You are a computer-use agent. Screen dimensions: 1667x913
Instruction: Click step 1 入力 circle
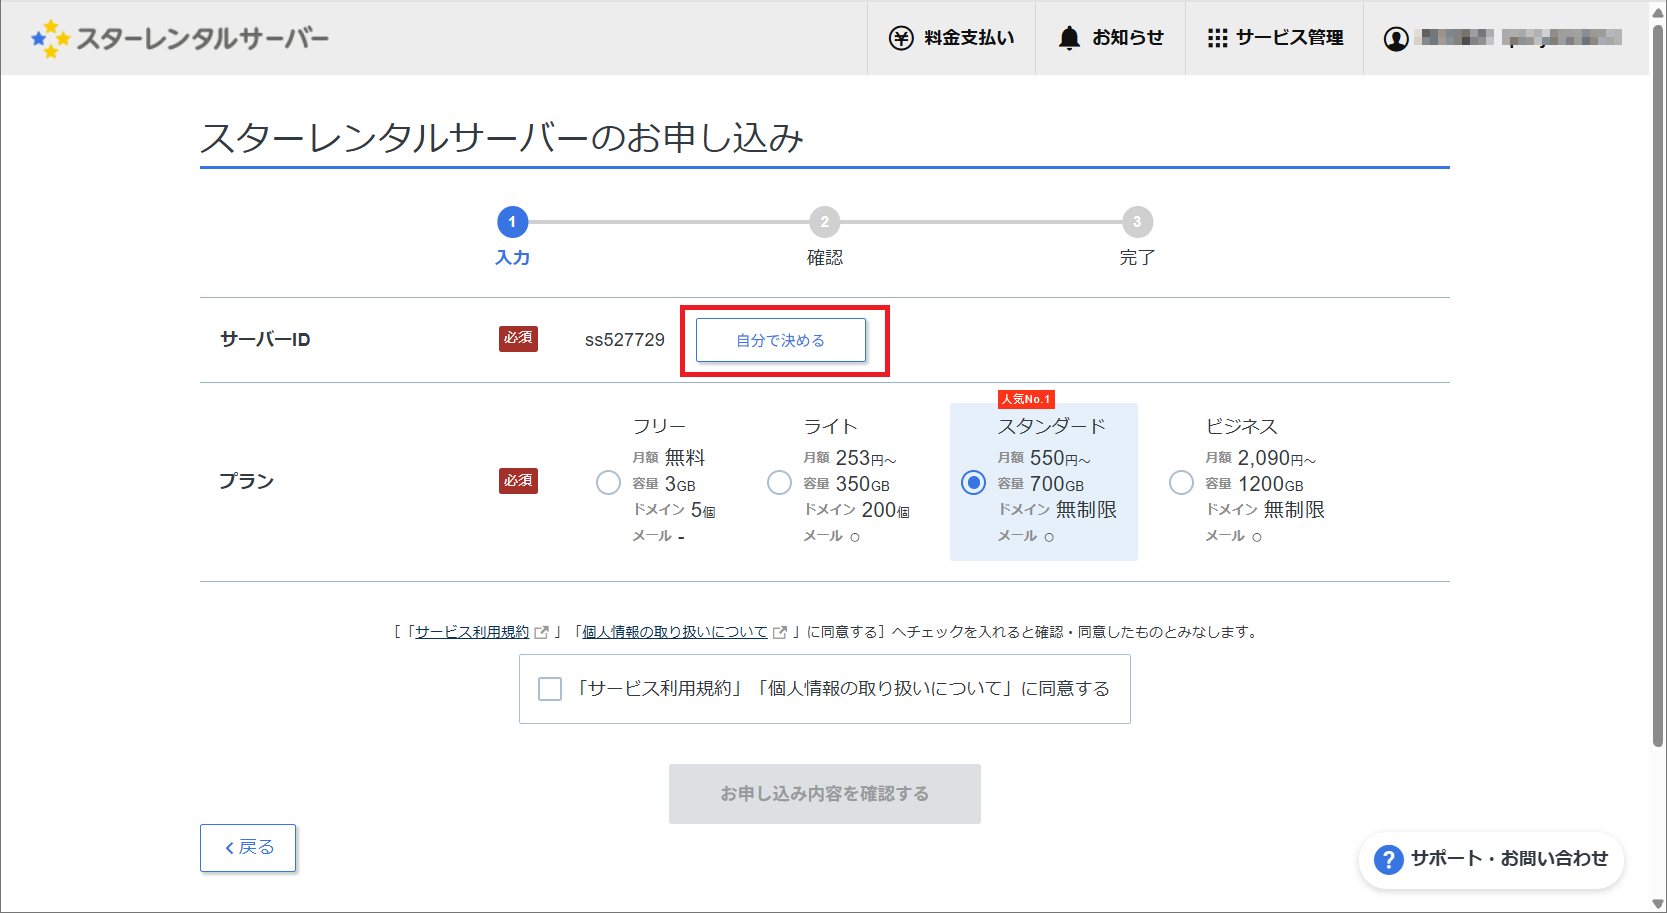pyautogui.click(x=512, y=222)
